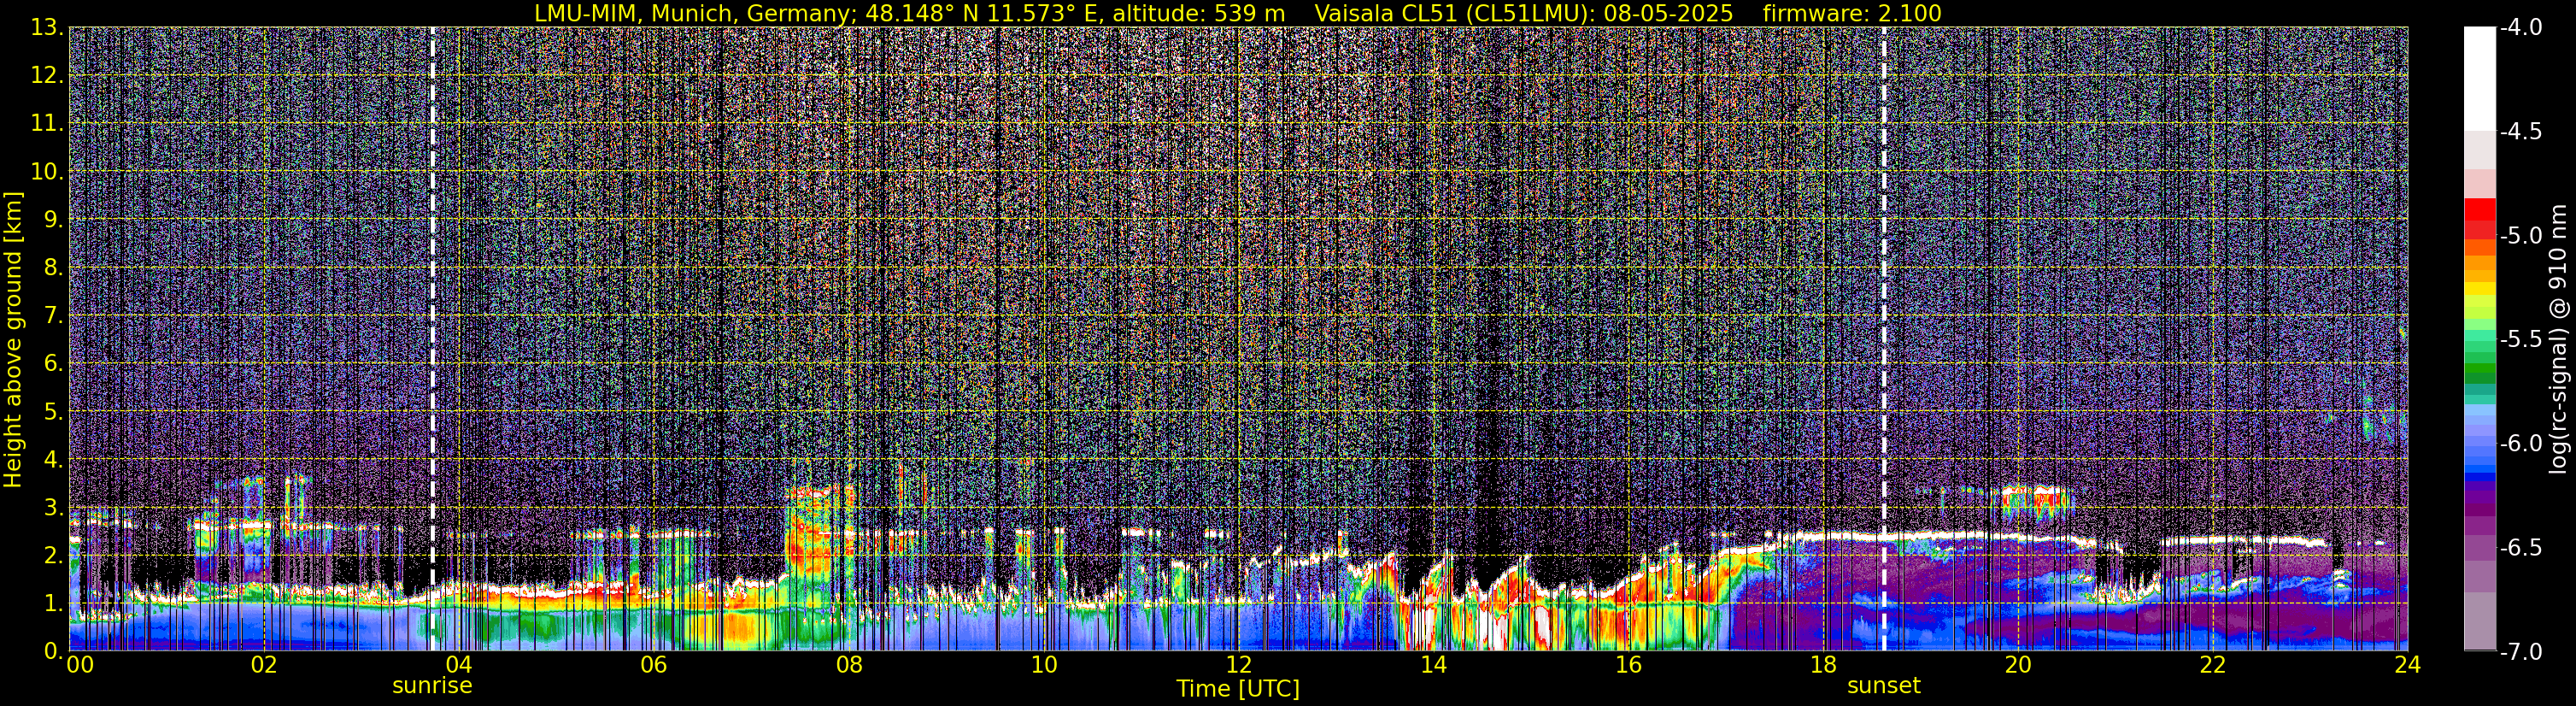Click the '-5.0' colorbar tick label
2576x706 pixels.
click(2520, 235)
